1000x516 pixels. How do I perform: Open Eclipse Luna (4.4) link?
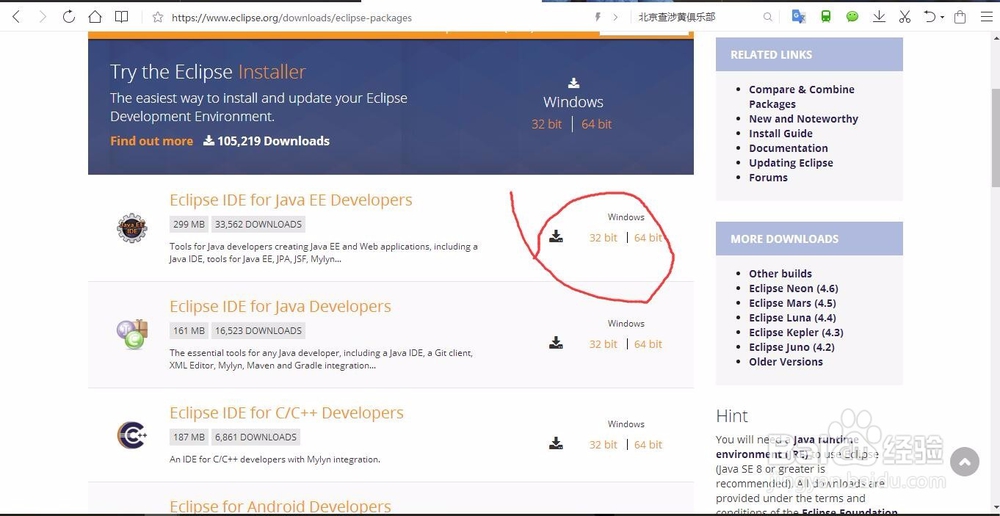(x=792, y=318)
